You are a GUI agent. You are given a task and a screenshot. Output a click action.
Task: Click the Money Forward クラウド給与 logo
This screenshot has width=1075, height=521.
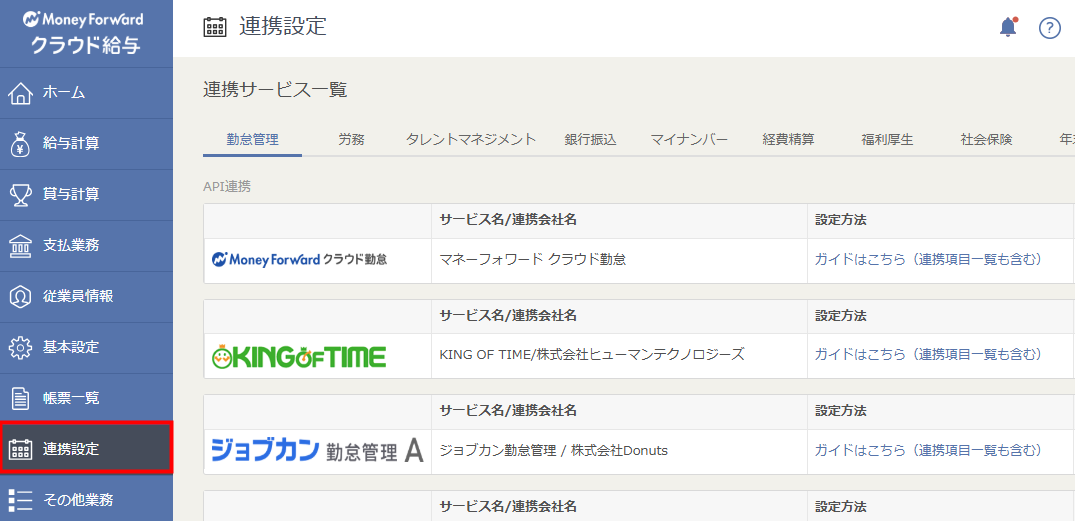point(86,32)
